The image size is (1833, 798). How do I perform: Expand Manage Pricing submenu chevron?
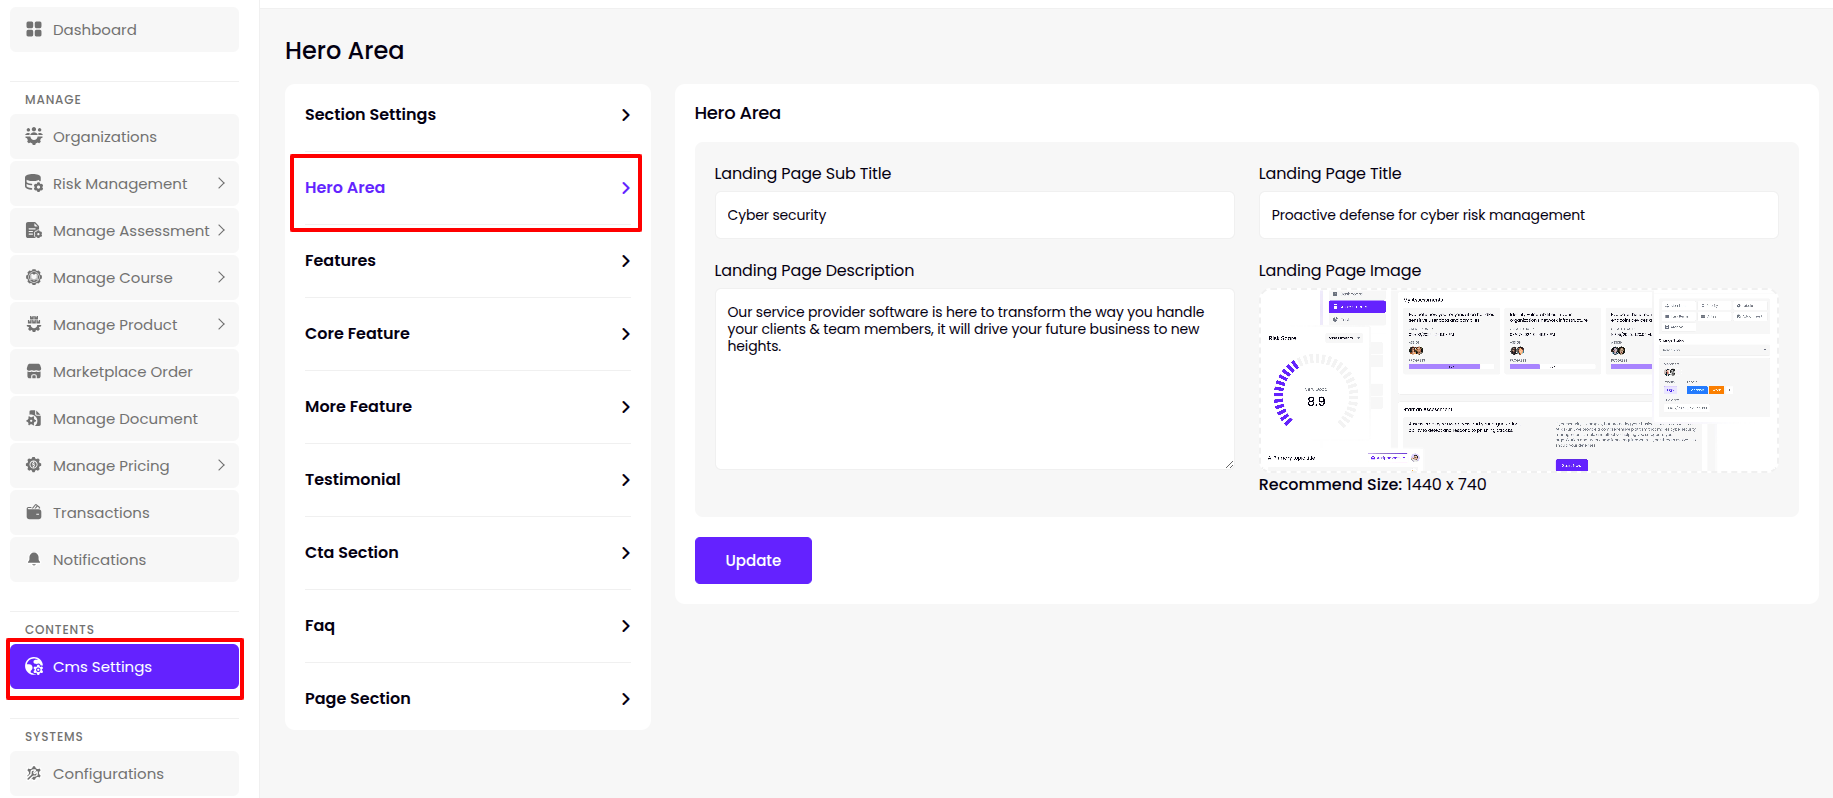[x=221, y=465]
